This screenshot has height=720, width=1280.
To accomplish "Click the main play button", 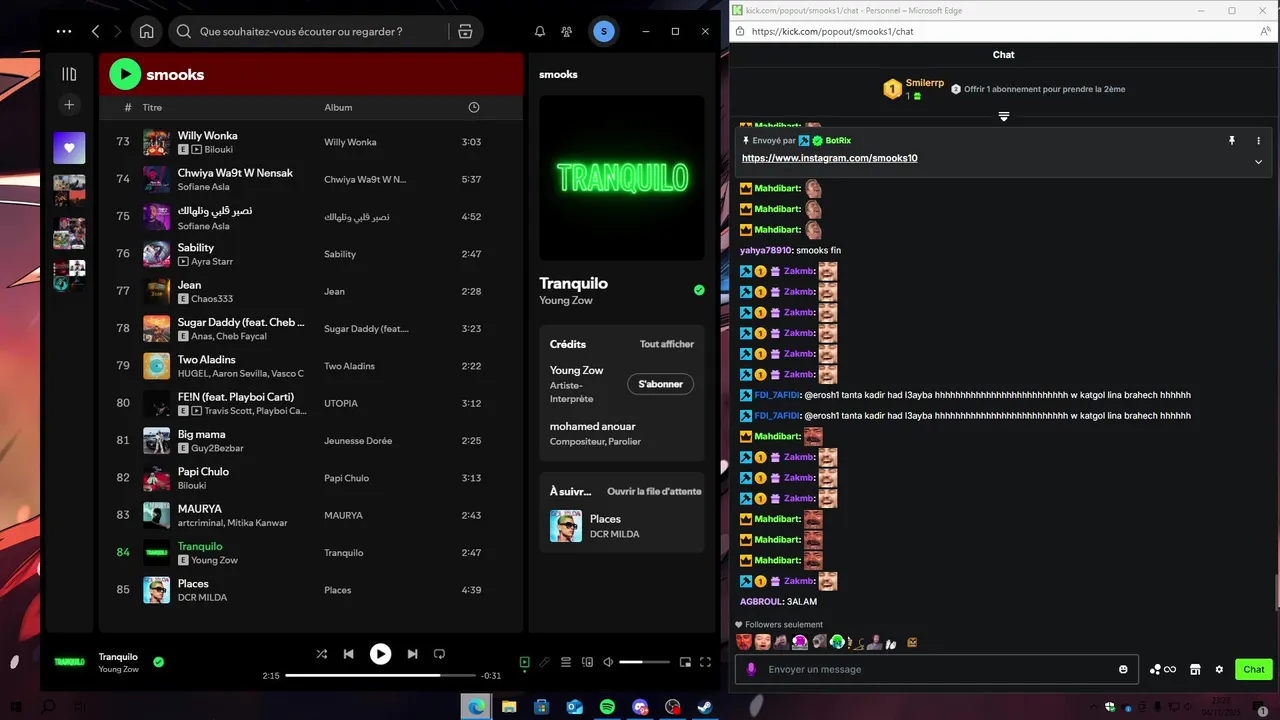I will click(x=380, y=654).
